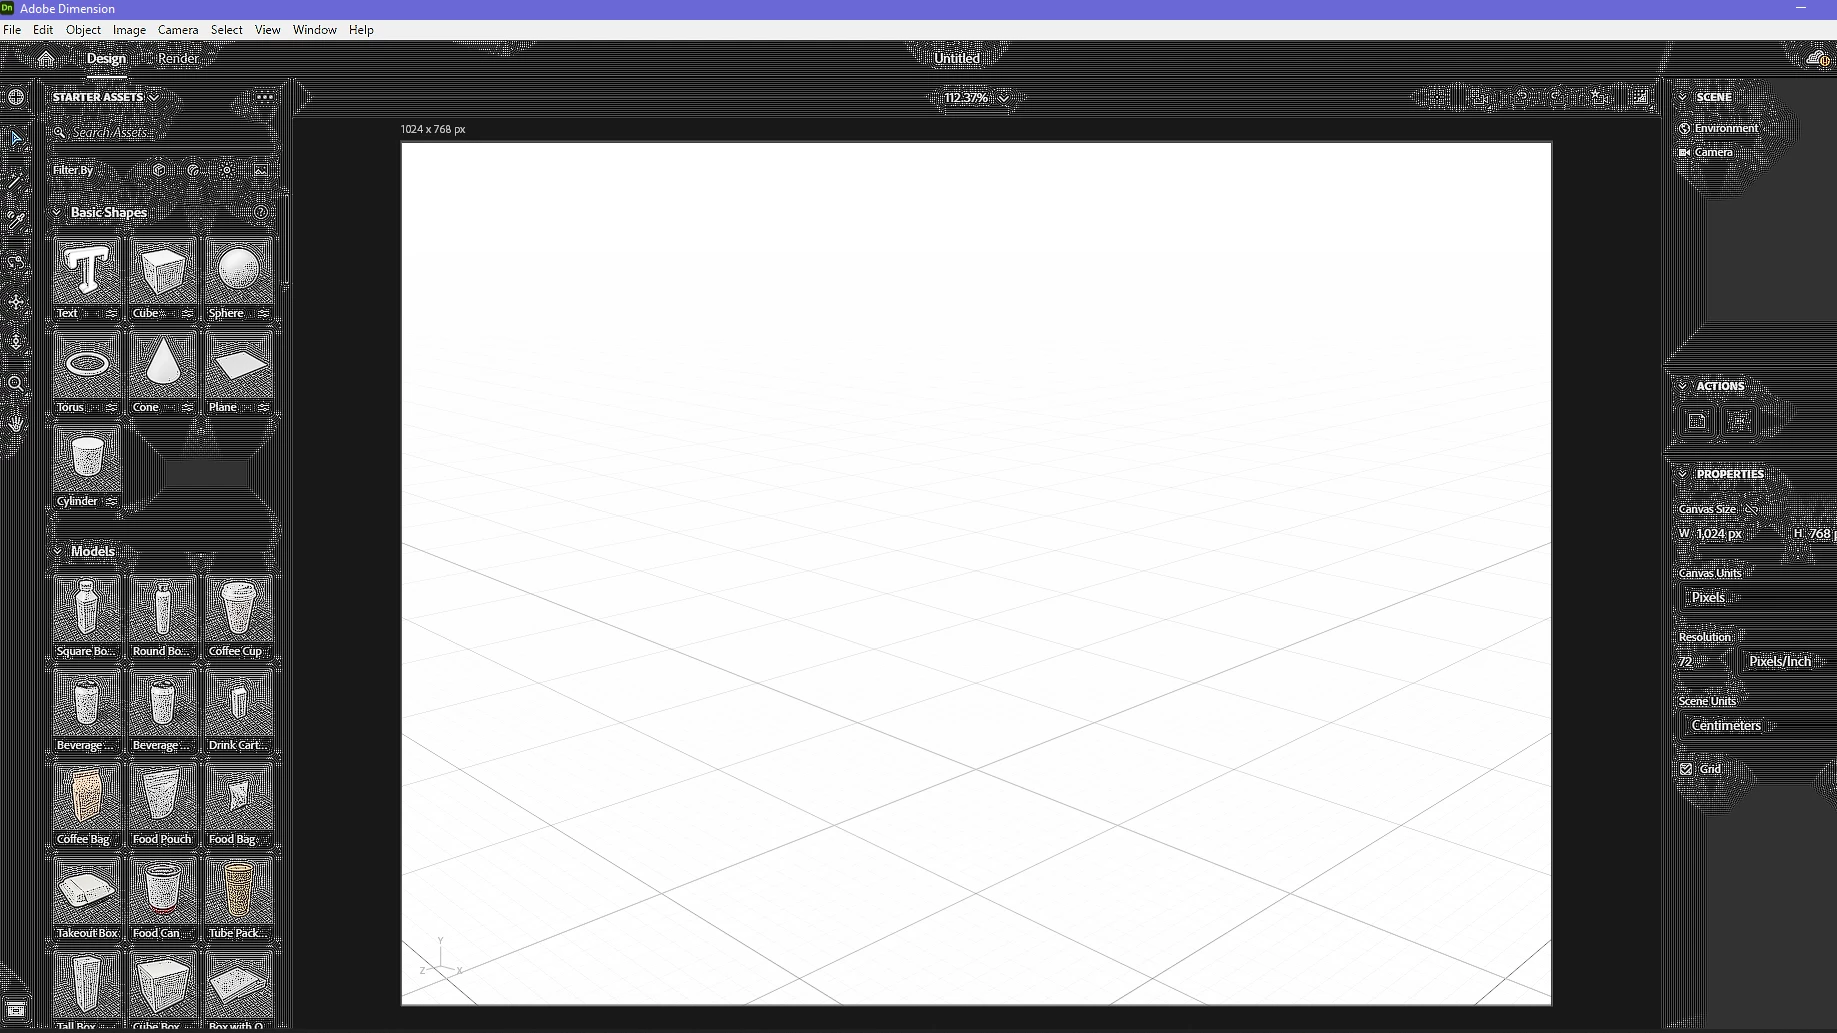The width and height of the screenshot is (1837, 1033).
Task: Select Environment in the Scene panel
Action: (x=1726, y=128)
